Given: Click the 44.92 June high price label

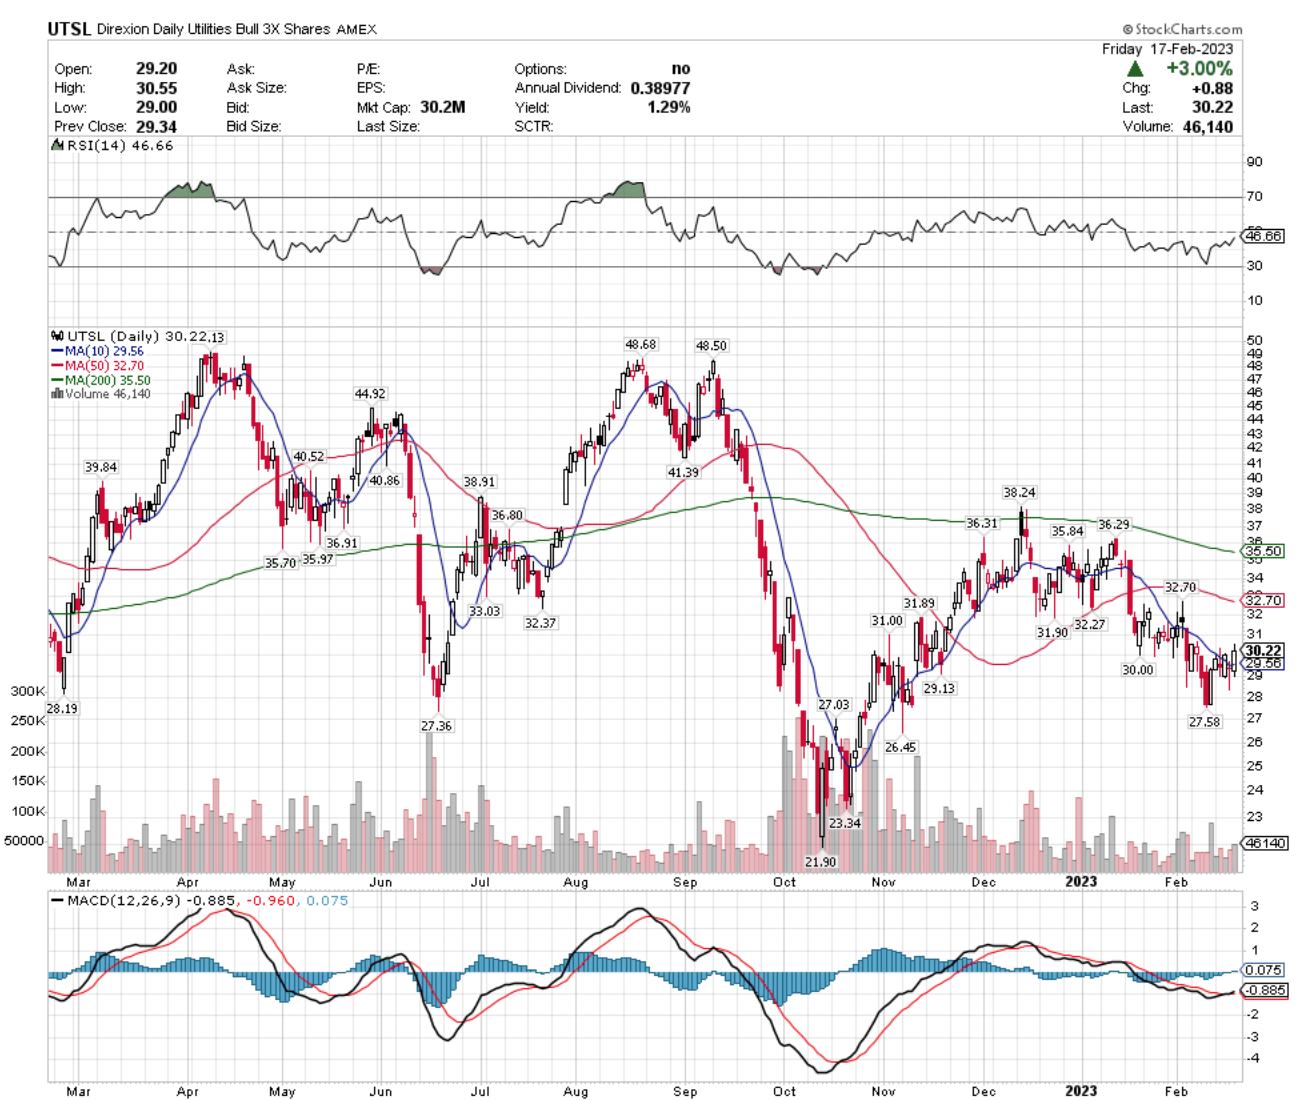Looking at the screenshot, I should [x=370, y=394].
